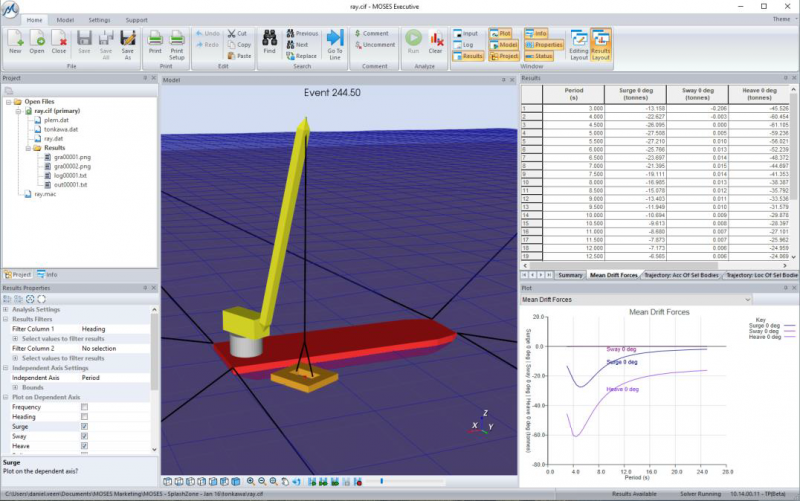
Task: Select tonkawa.dat in the project tree
Action: (61, 130)
